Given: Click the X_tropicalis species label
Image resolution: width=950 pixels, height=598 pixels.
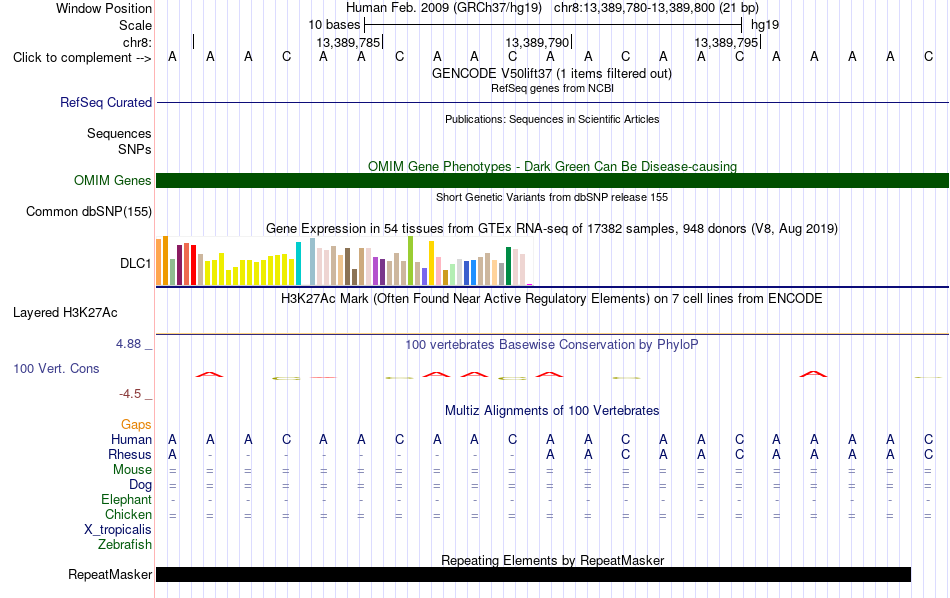Looking at the screenshot, I should click(x=118, y=530).
